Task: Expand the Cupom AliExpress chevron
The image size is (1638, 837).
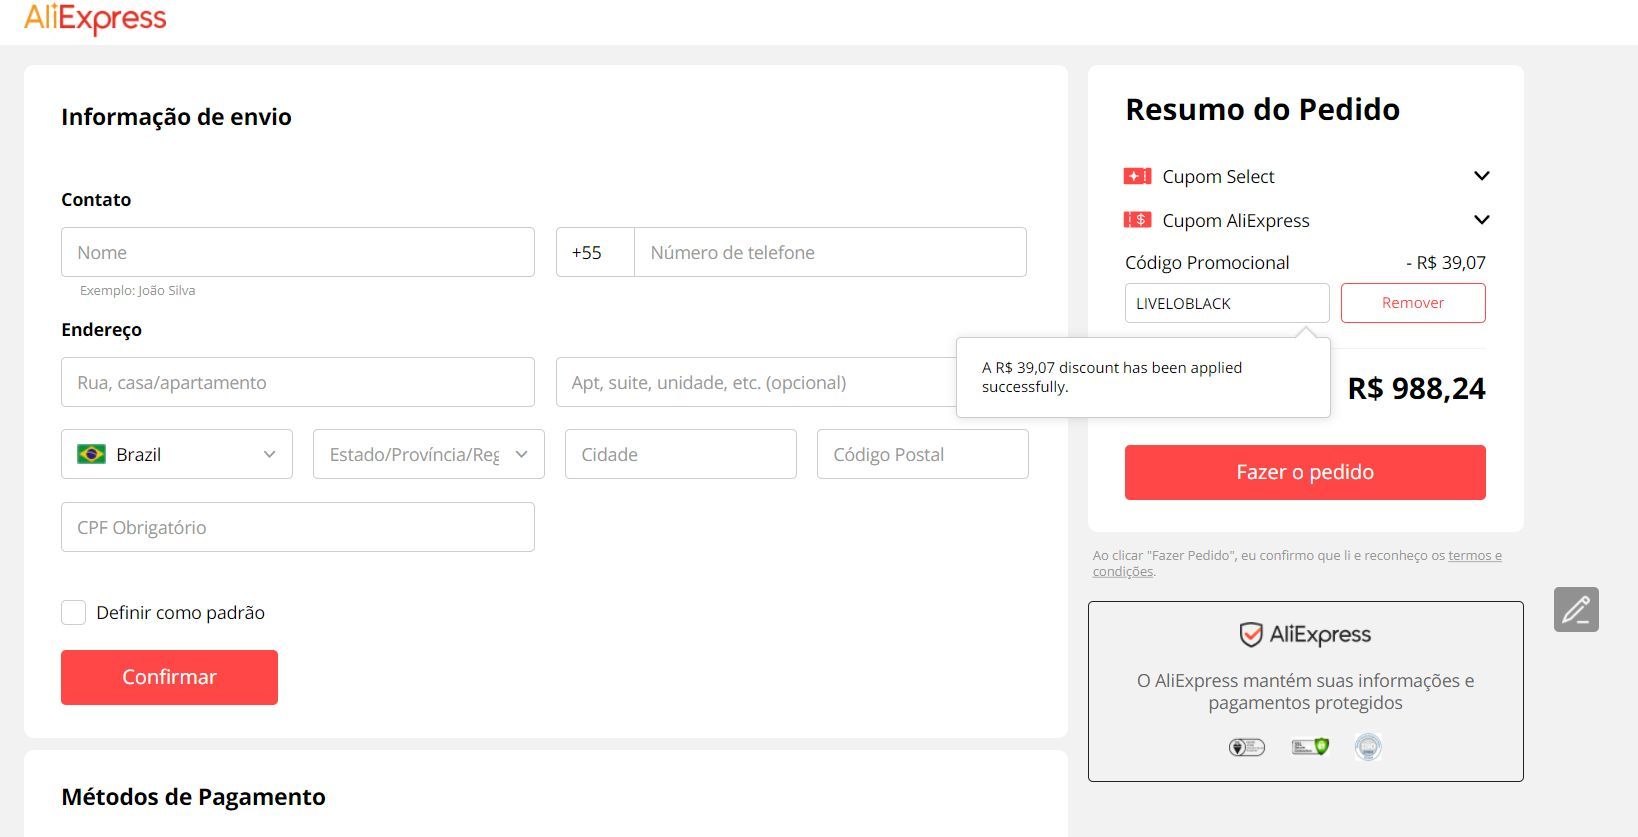Action: [x=1482, y=220]
